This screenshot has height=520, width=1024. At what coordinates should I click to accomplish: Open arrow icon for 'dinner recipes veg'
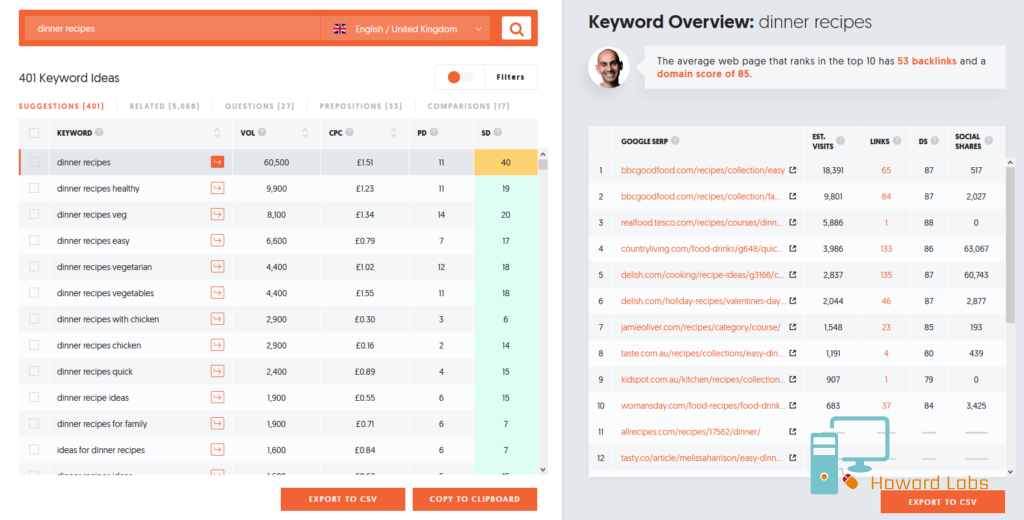217,214
